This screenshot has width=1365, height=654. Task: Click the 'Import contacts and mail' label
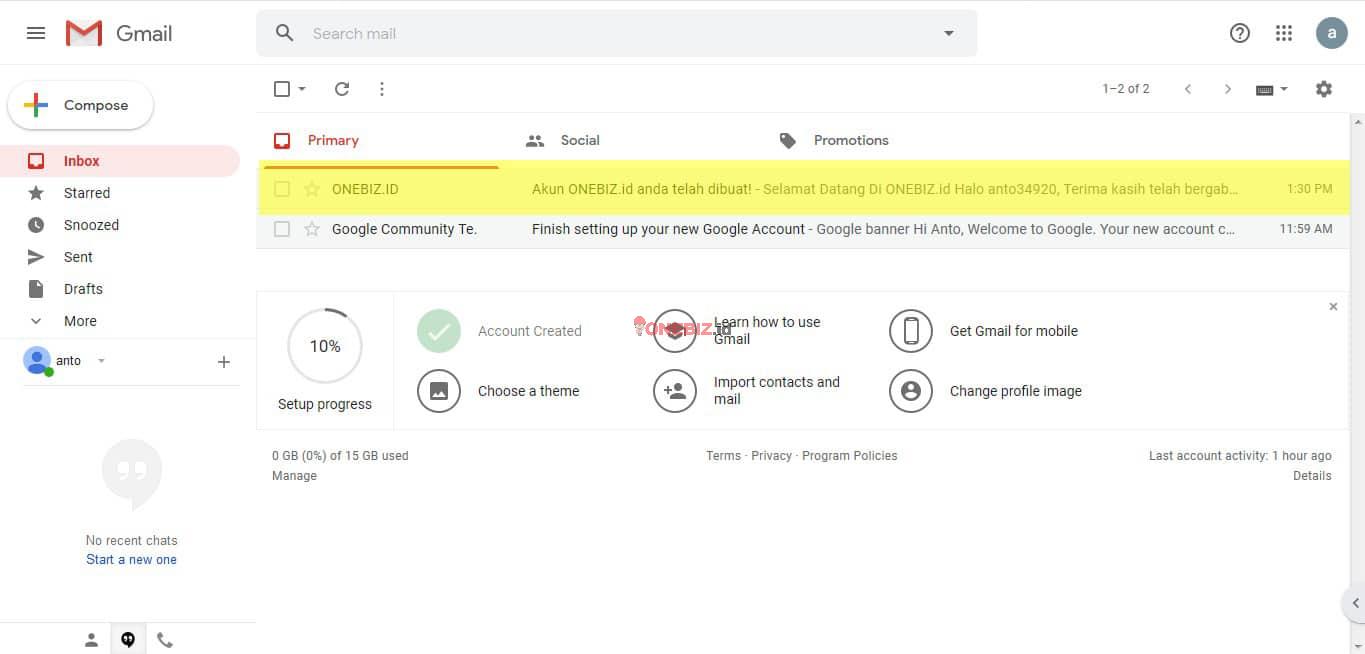(x=777, y=391)
